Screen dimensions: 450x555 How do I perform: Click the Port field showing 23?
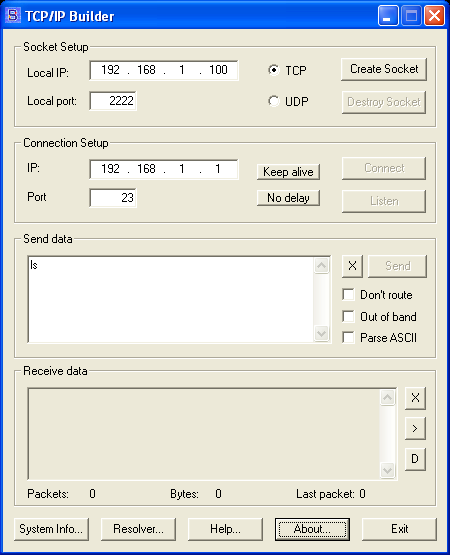(113, 198)
